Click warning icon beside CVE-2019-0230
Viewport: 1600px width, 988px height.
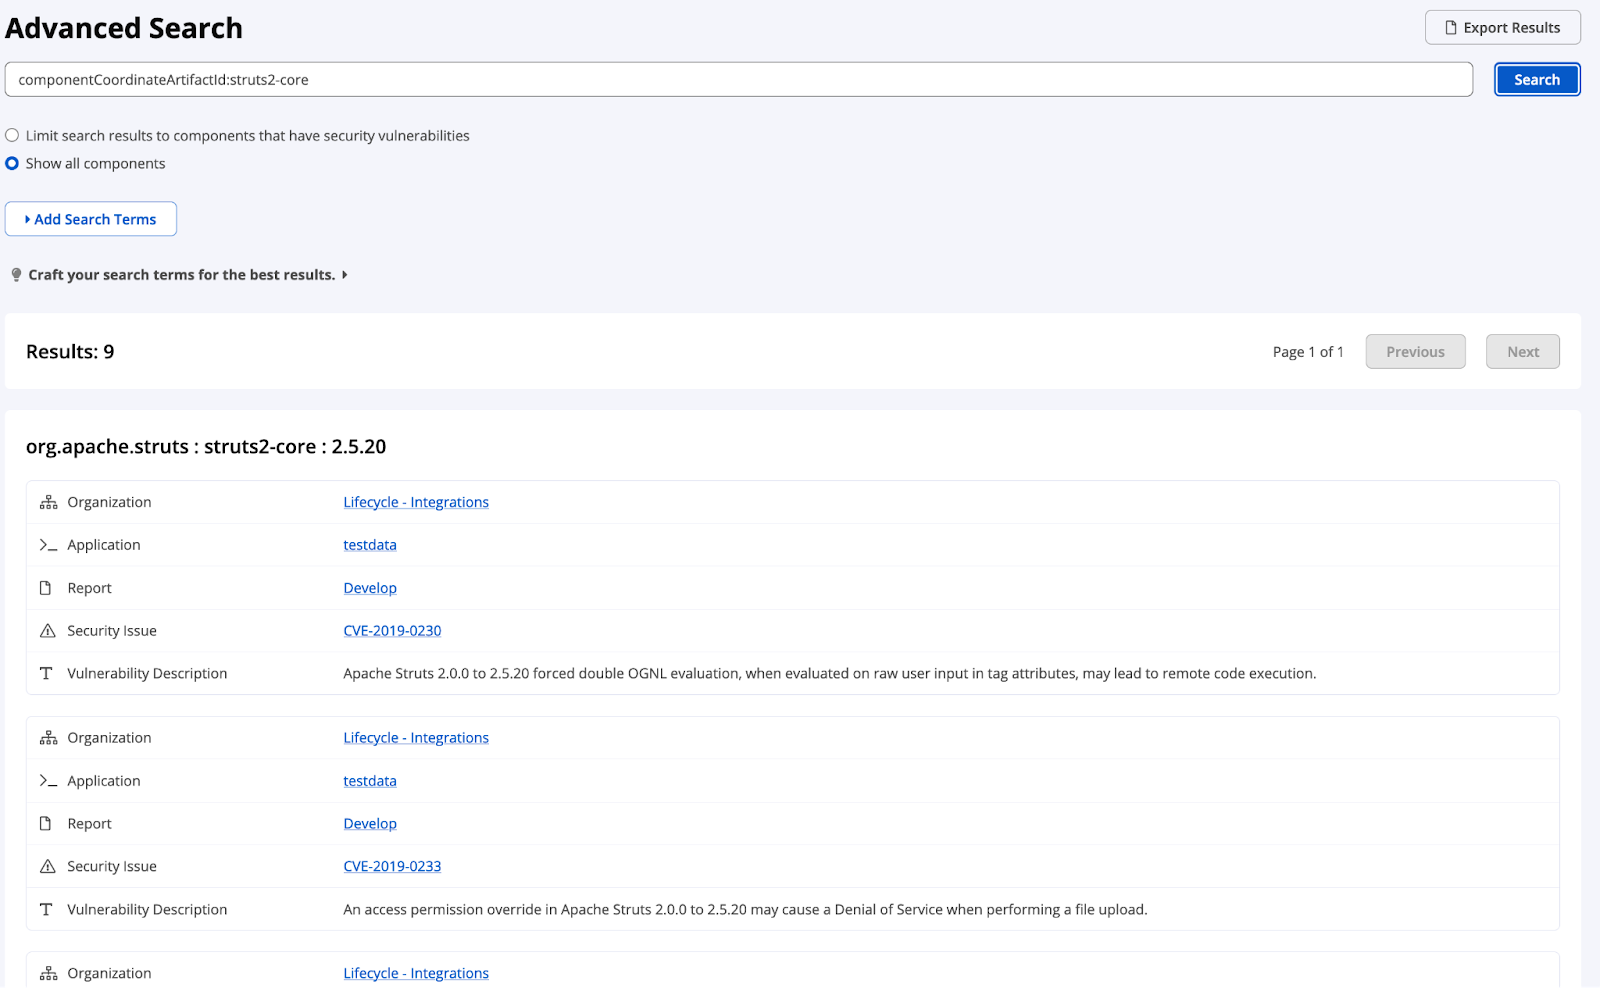click(48, 631)
